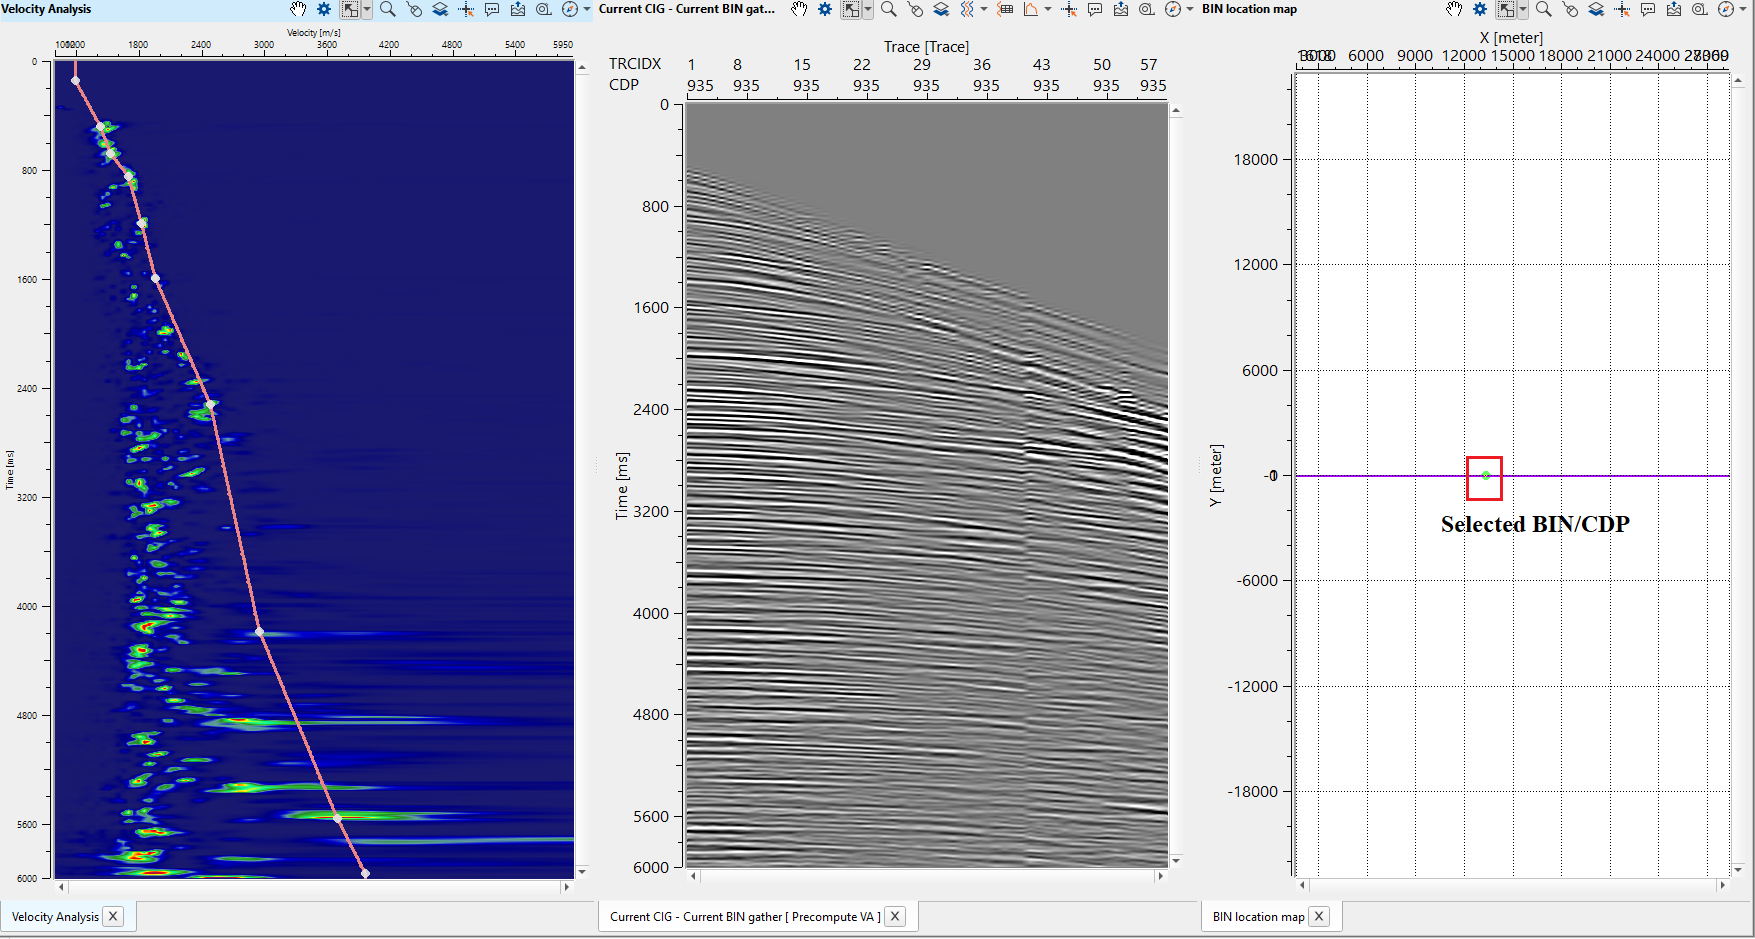Click the velocity pick point at 4200 ms
The width and height of the screenshot is (1755, 939).
coord(260,632)
